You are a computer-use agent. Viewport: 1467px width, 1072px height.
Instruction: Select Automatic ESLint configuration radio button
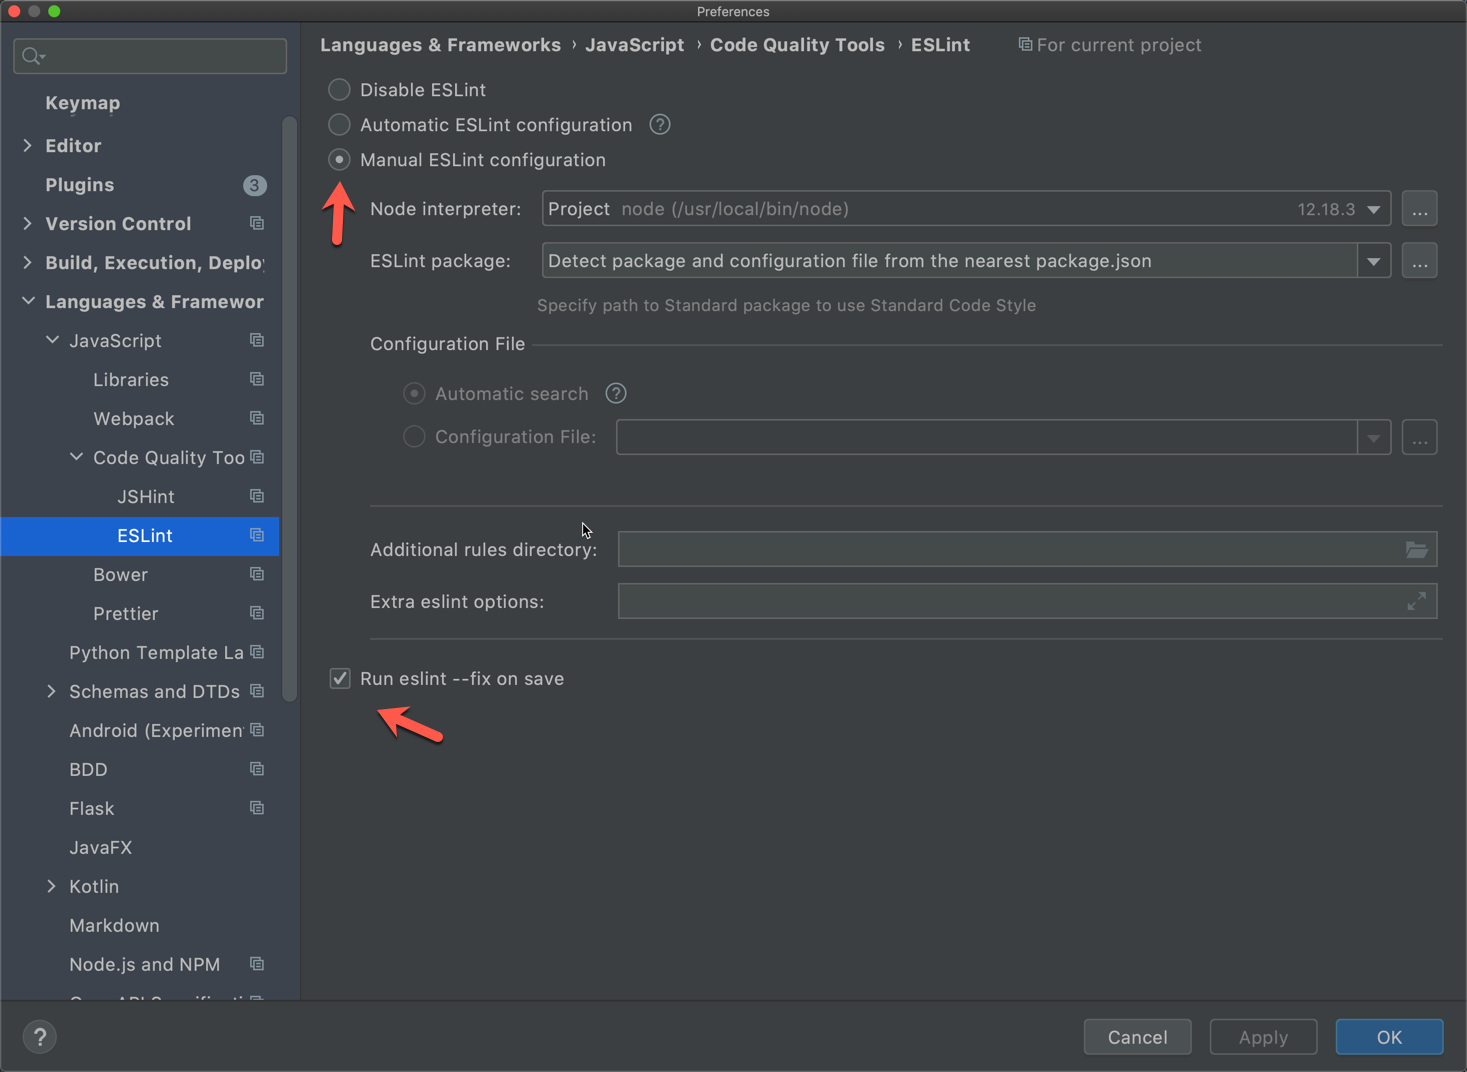340,125
